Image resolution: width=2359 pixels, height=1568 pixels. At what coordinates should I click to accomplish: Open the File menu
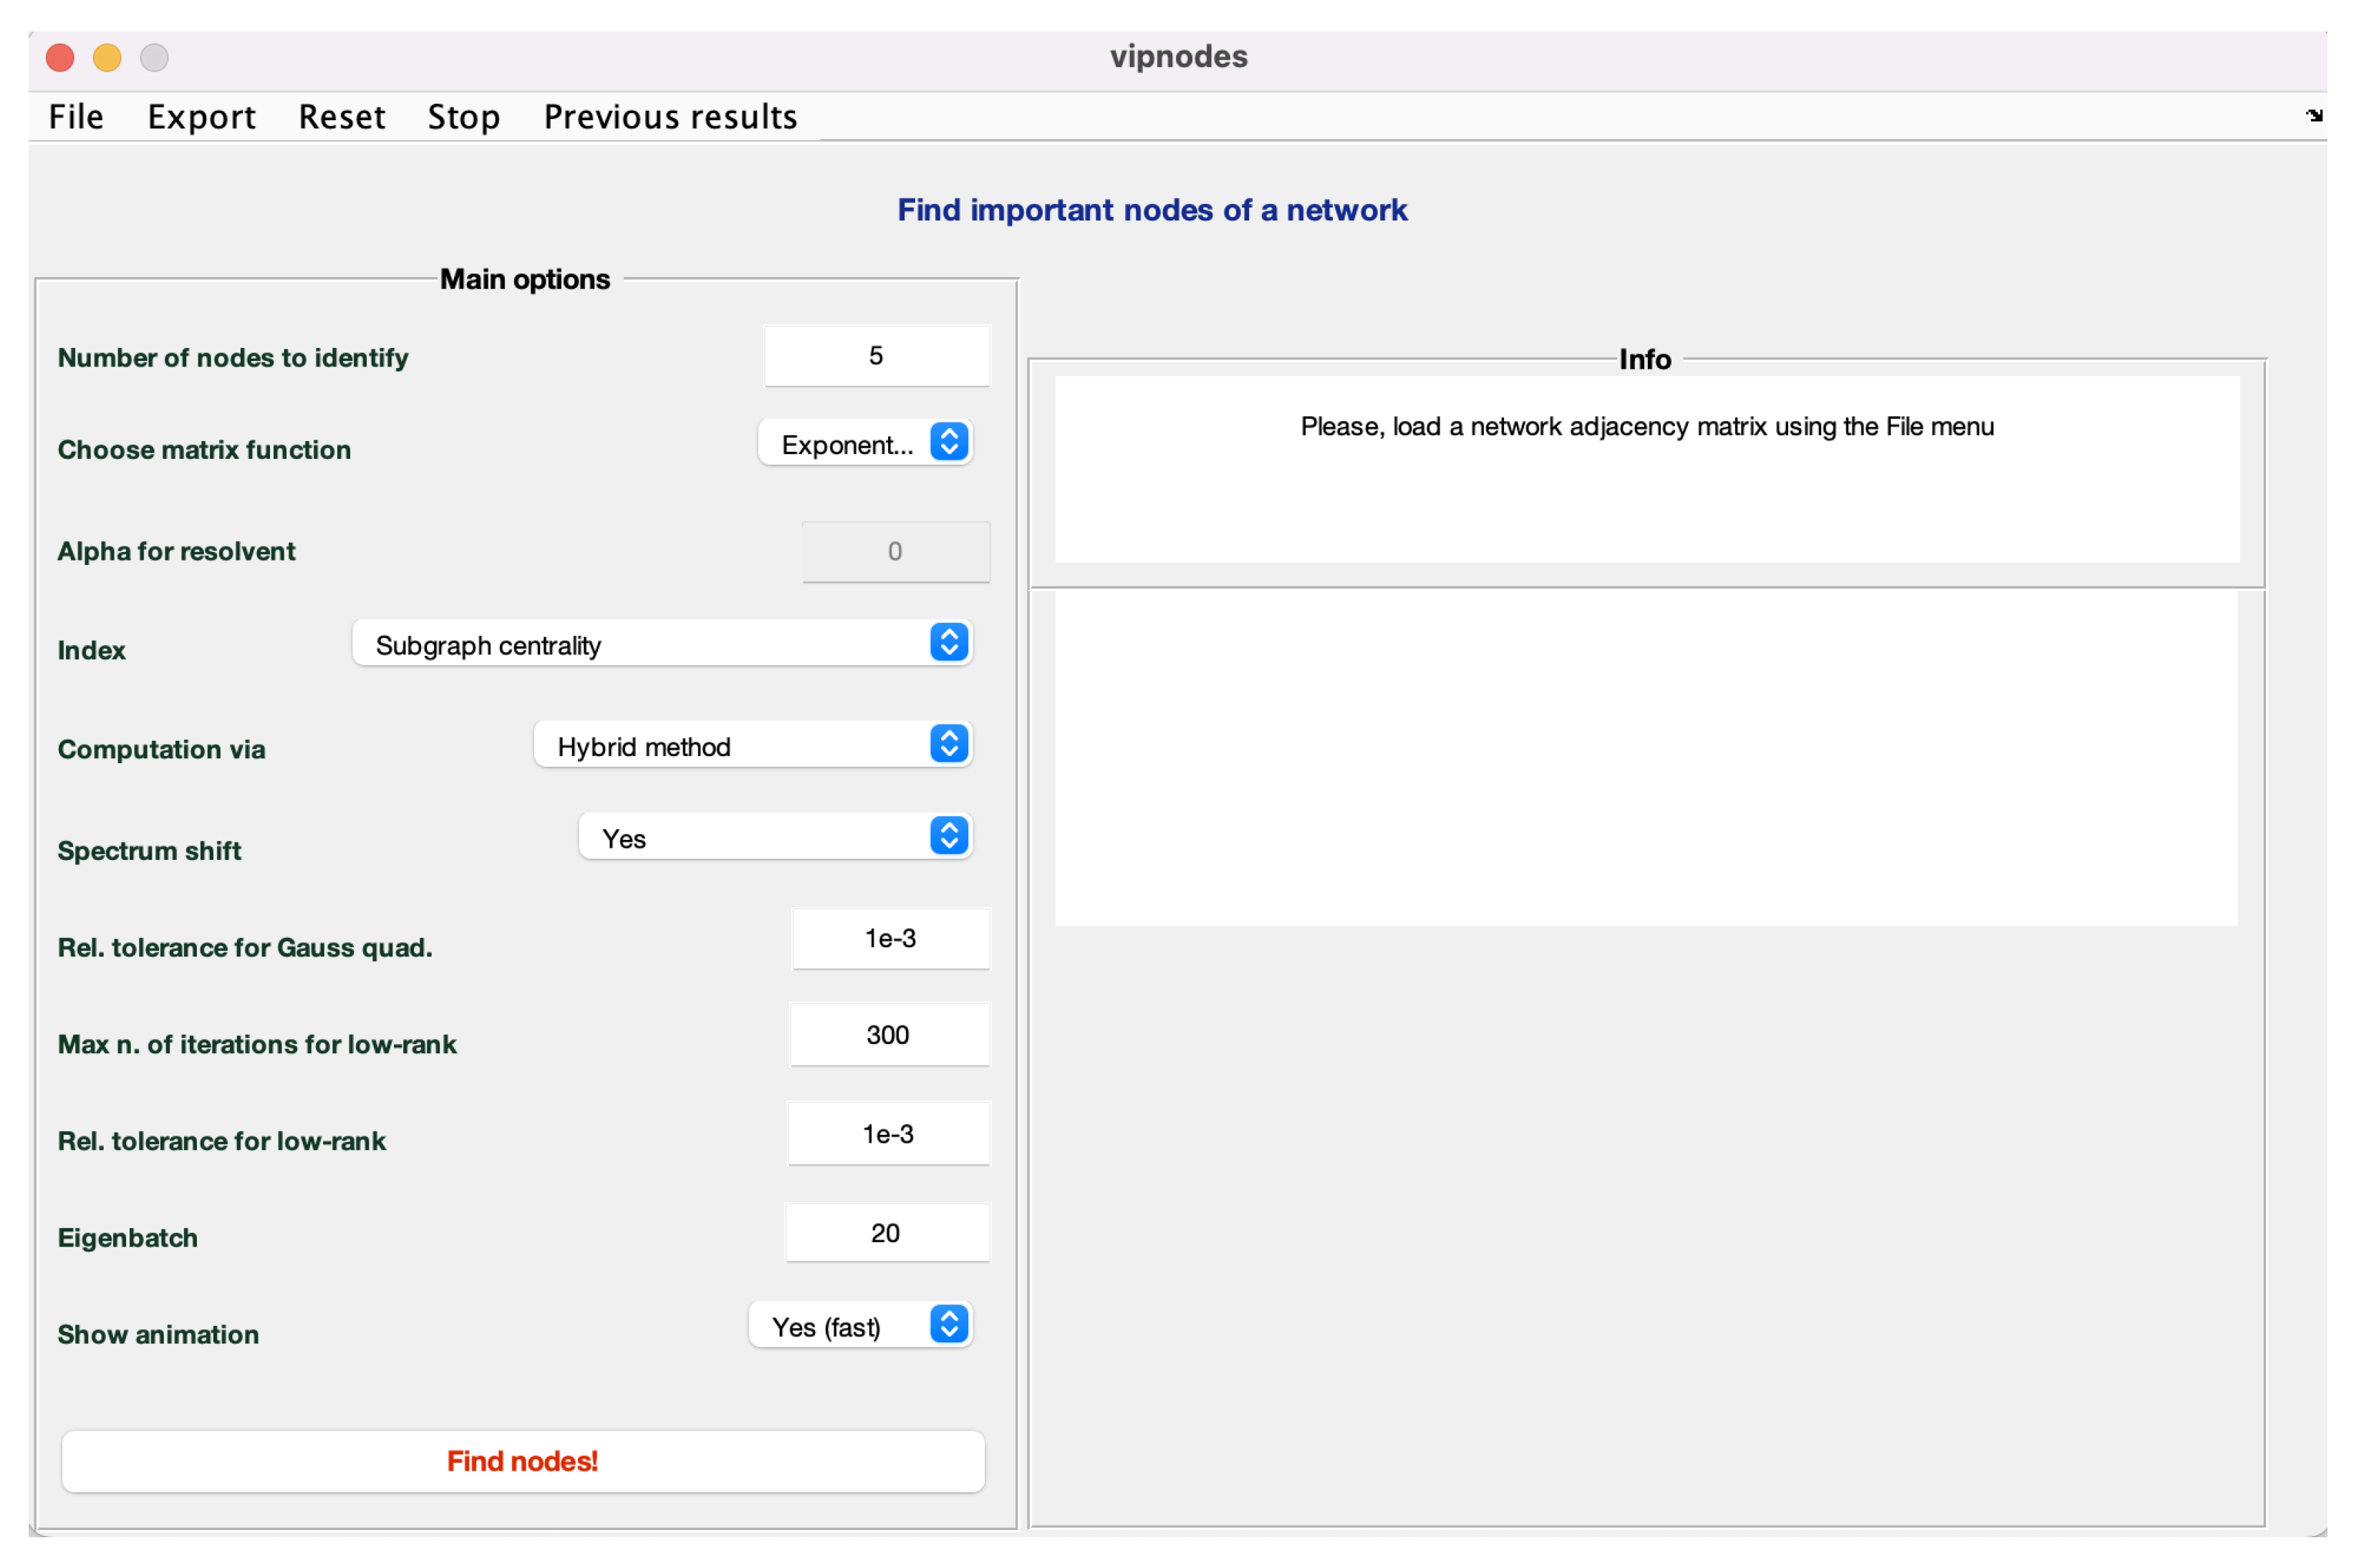76,117
